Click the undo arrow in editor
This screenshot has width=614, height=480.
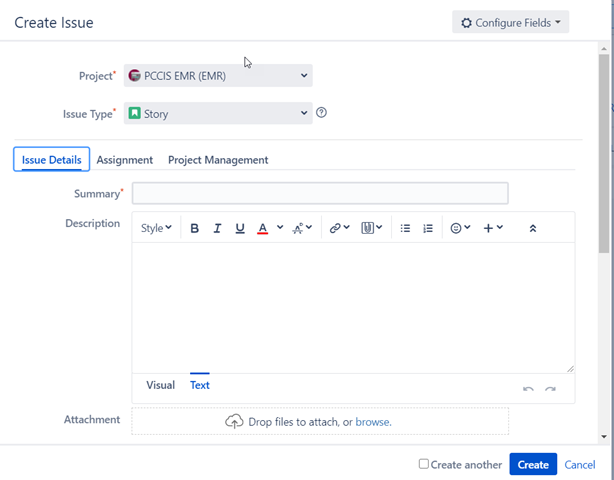(x=528, y=389)
